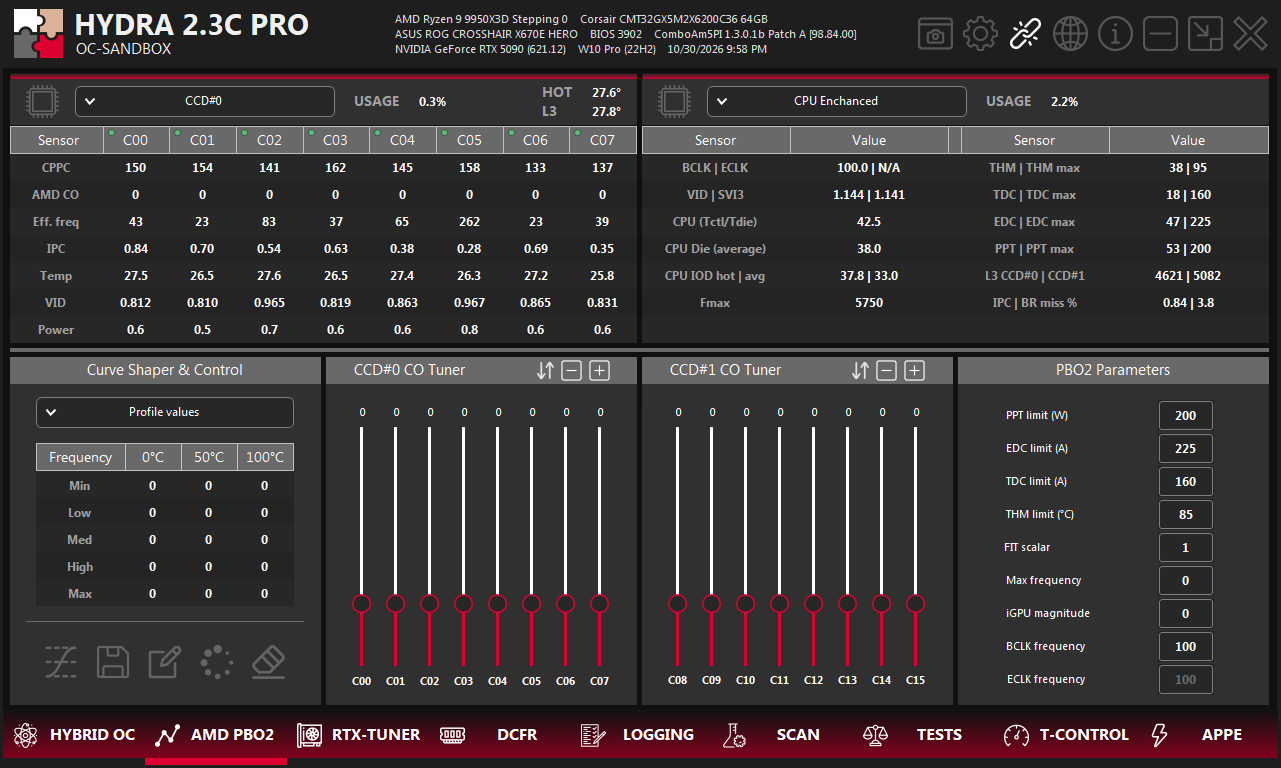
Task: Toggle the C06 core green indicator
Action: tap(512, 133)
